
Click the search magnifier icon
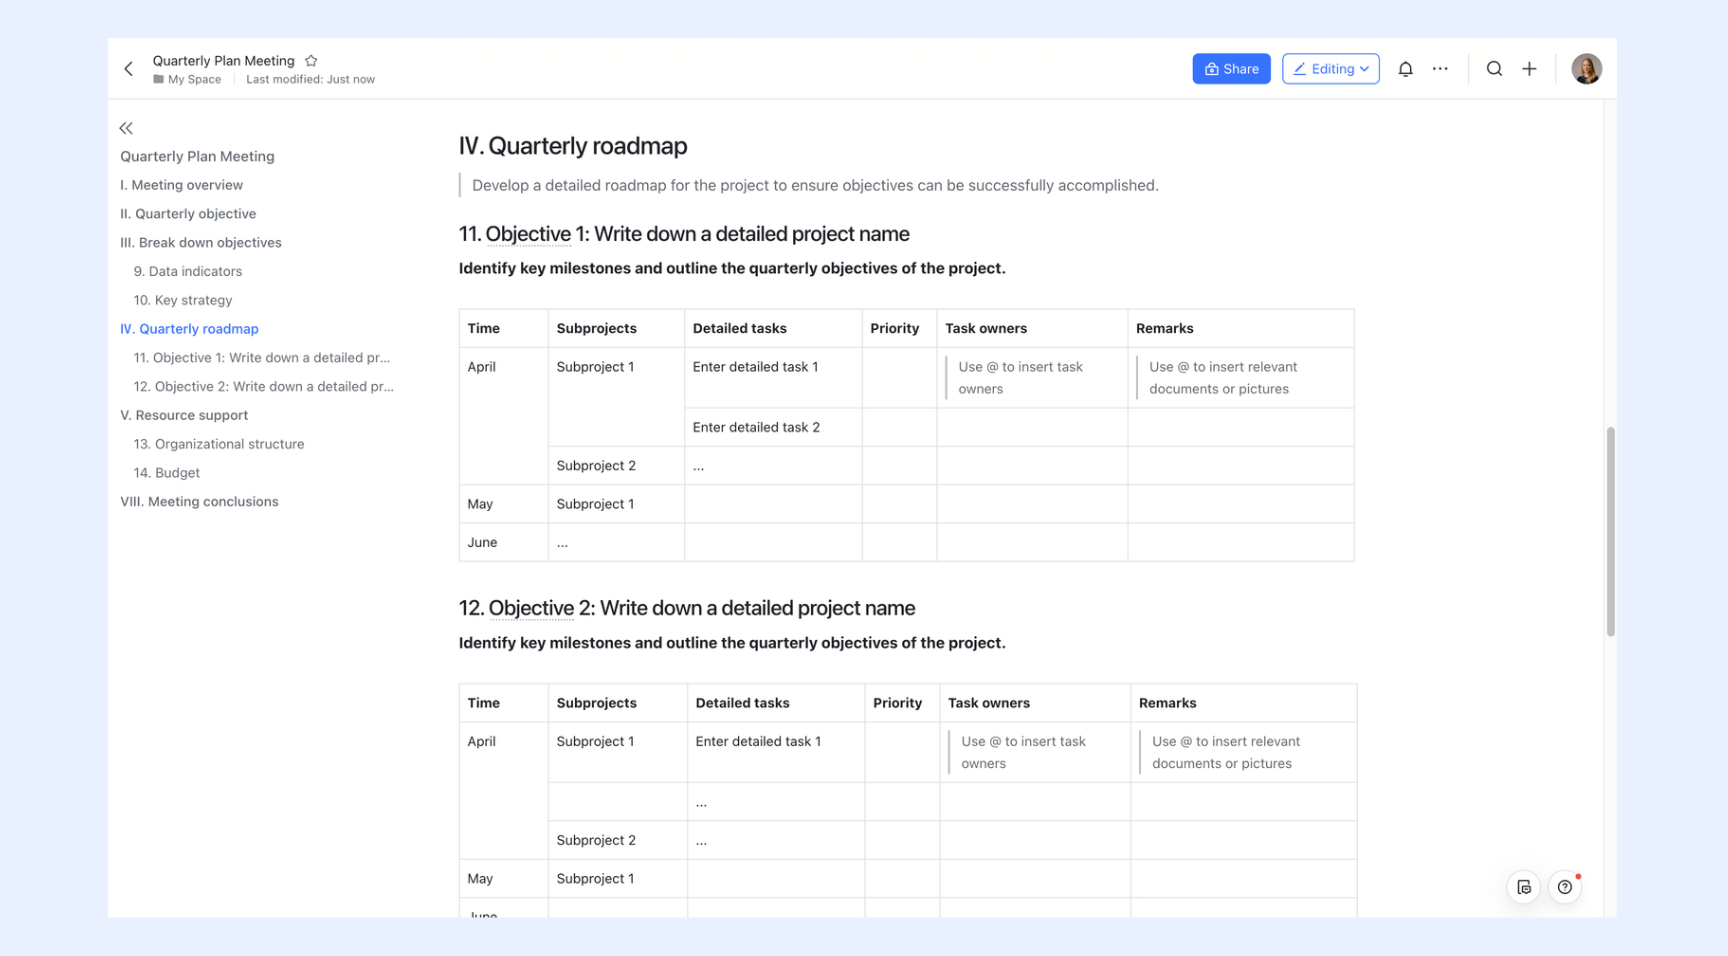1494,69
